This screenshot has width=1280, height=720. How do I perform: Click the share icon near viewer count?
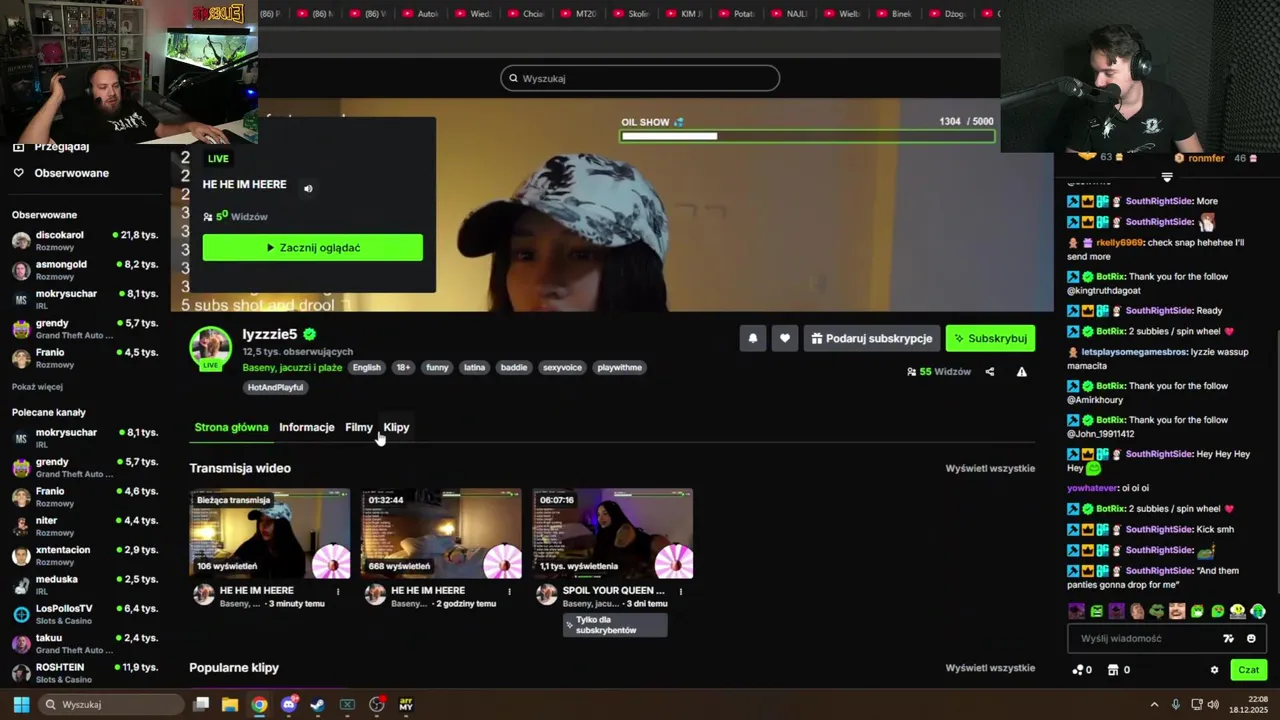990,372
